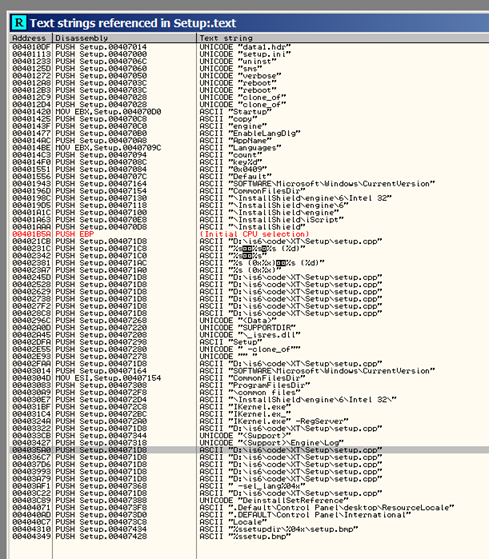Select the highlighted row at address 004035A0

click(x=249, y=450)
